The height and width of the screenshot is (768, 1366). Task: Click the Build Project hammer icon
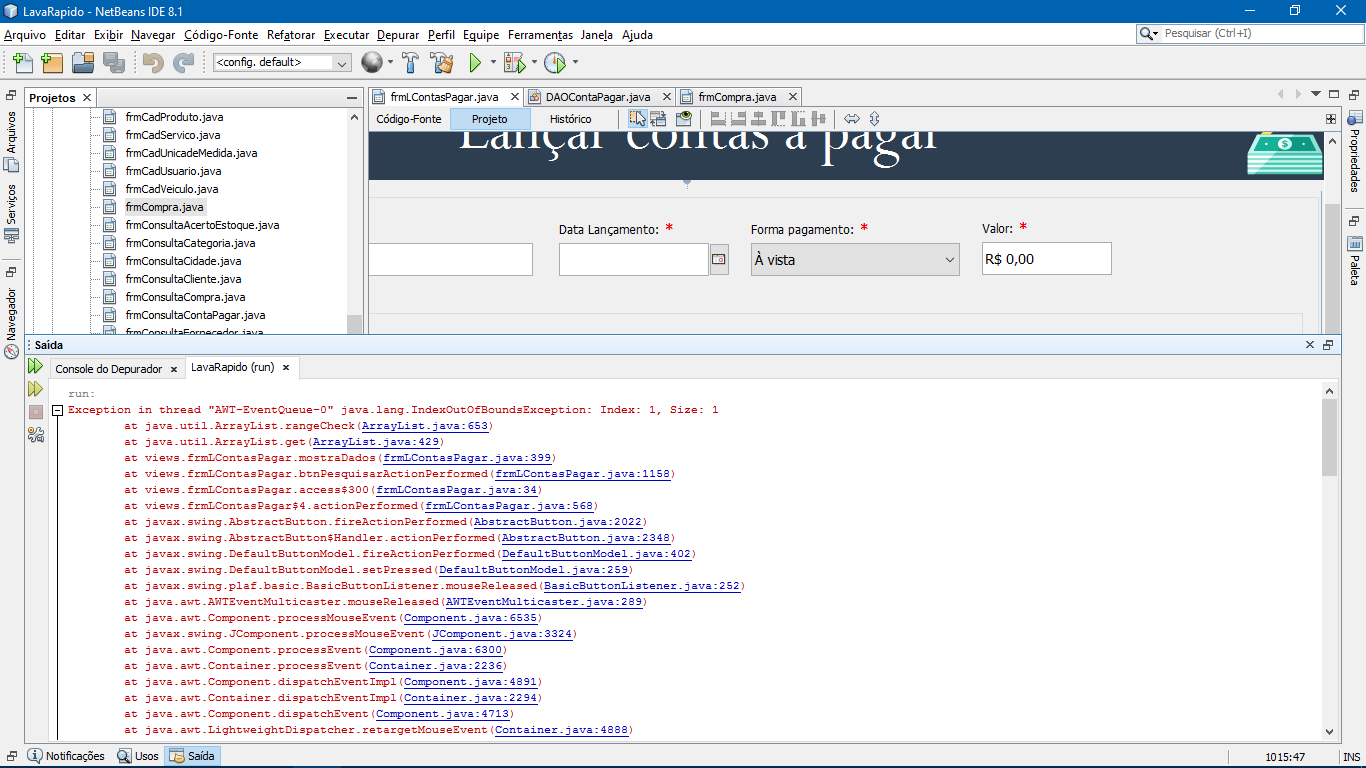click(410, 62)
